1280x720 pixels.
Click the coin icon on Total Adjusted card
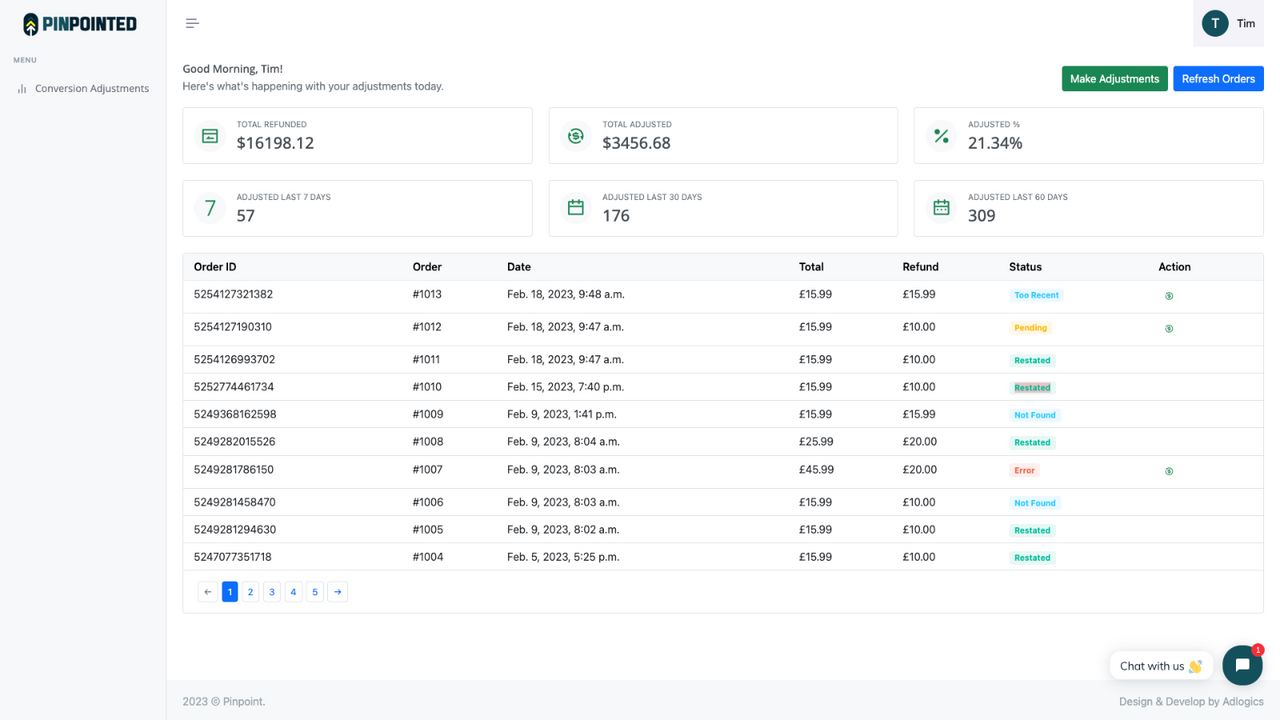point(575,135)
